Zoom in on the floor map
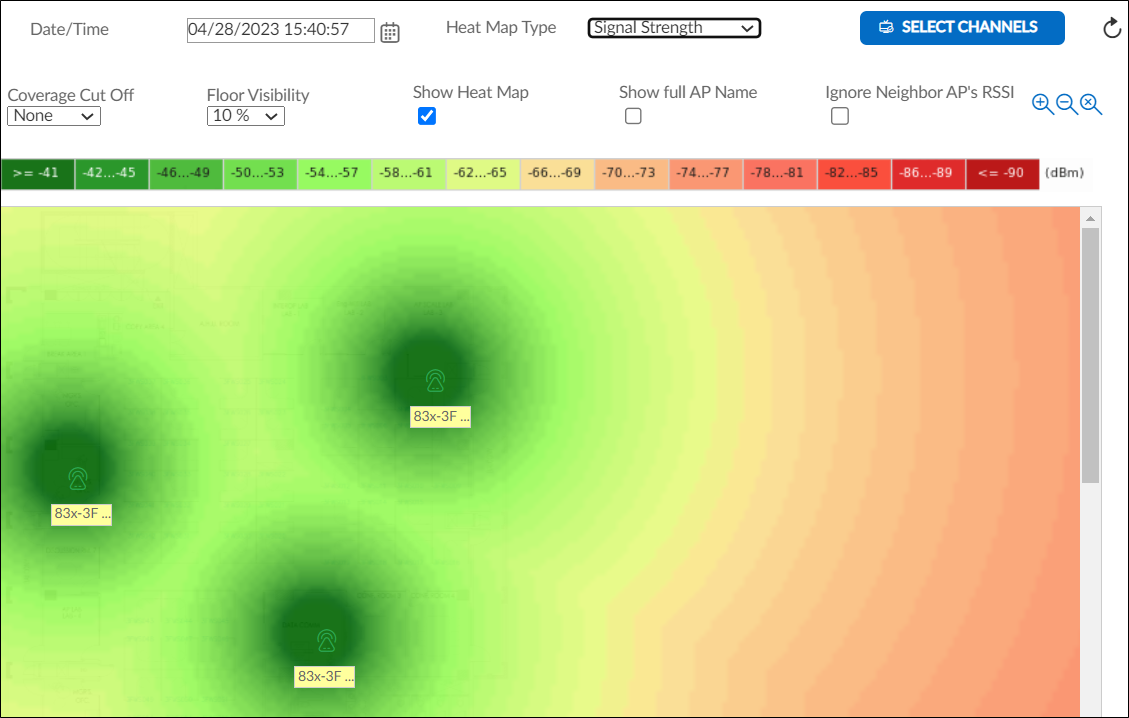 1043,103
